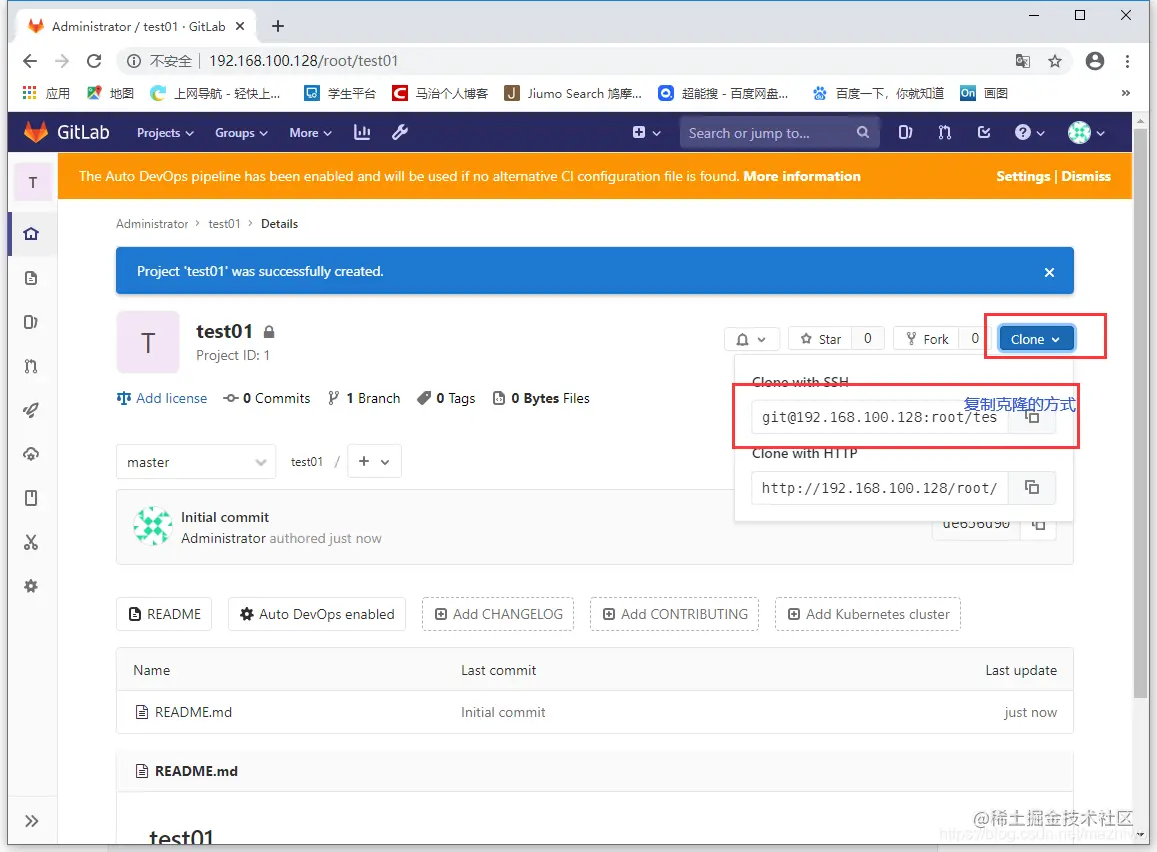Open project Settings gear in sidebar
Viewport: 1157px width, 852px height.
point(31,586)
